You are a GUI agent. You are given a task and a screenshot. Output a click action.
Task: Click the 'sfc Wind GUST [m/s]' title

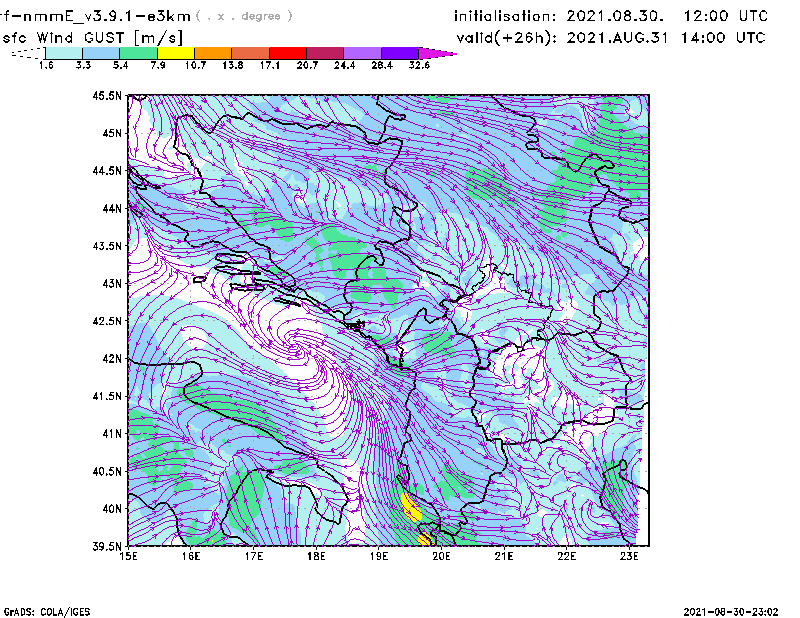click(x=93, y=38)
